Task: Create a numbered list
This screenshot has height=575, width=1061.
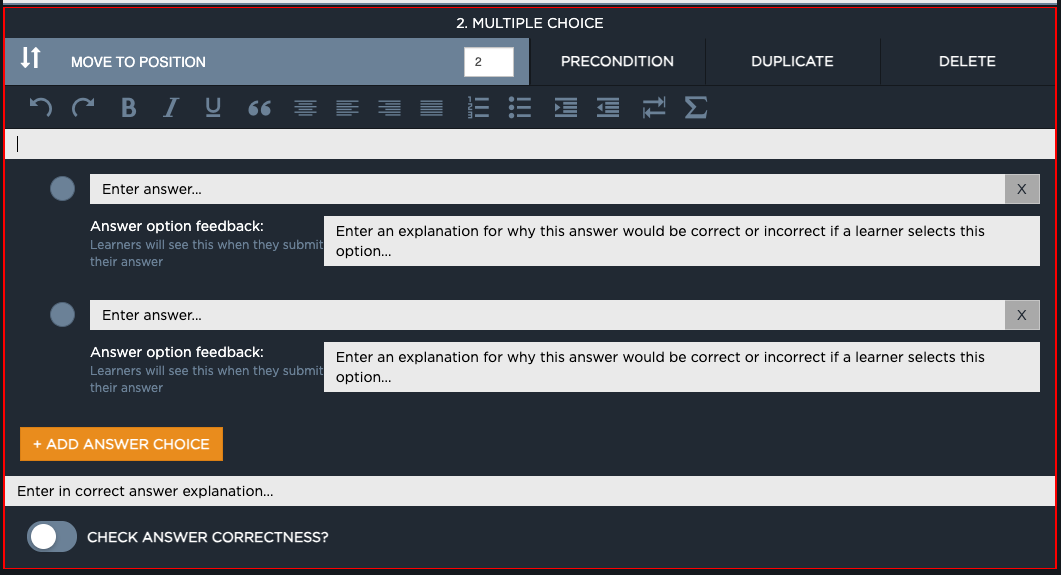Action: click(479, 108)
